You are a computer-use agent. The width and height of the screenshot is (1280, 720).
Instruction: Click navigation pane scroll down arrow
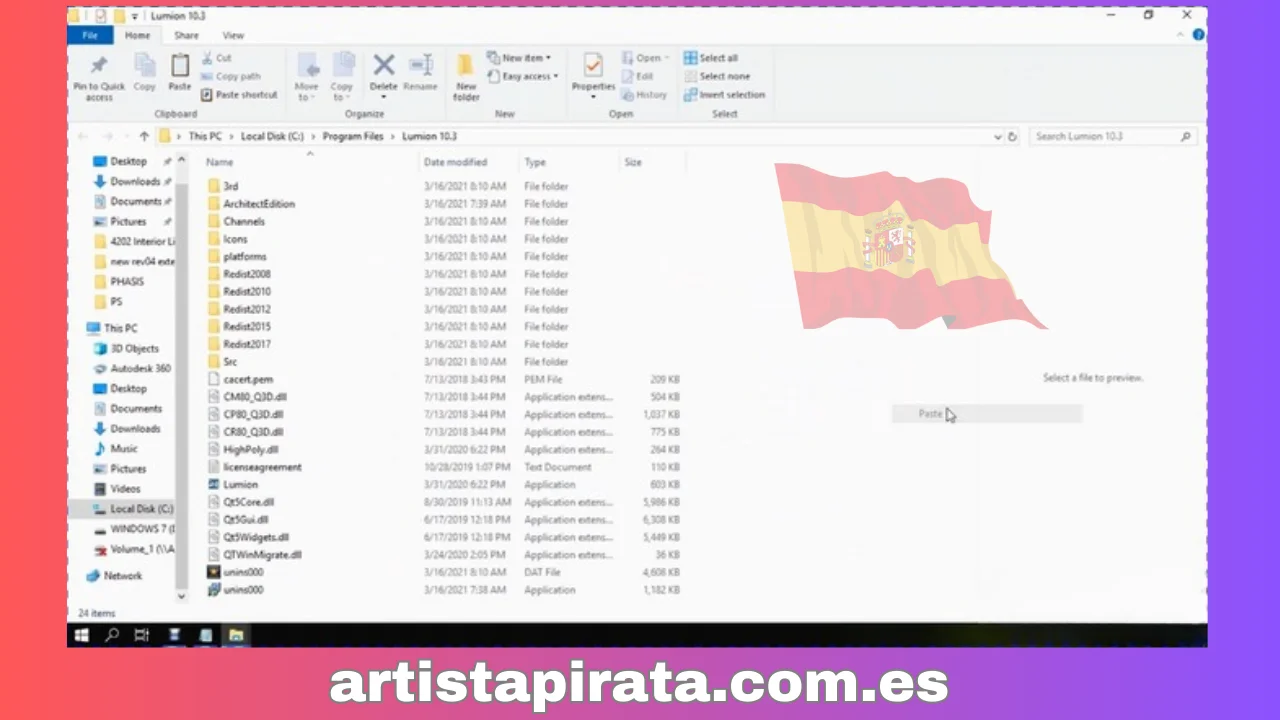click(x=182, y=596)
